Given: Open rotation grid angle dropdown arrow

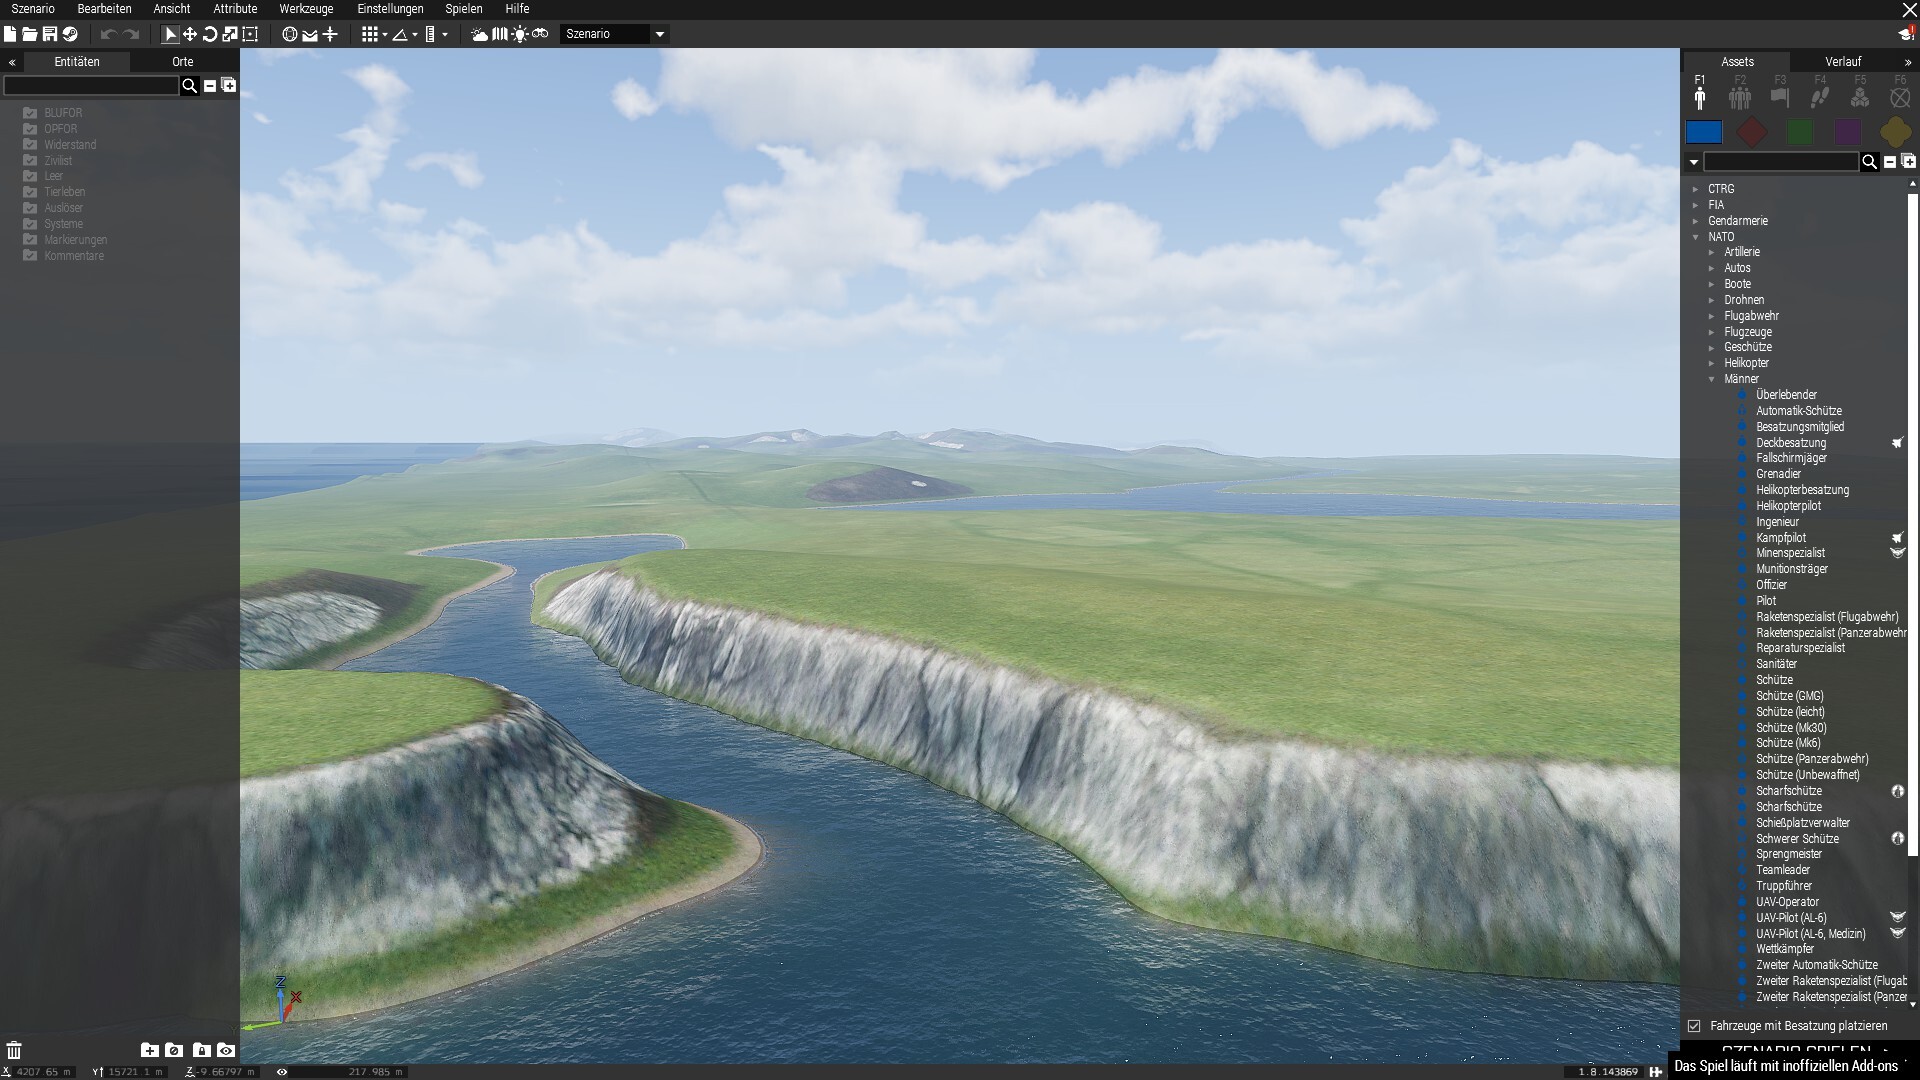Looking at the screenshot, I should 415,35.
